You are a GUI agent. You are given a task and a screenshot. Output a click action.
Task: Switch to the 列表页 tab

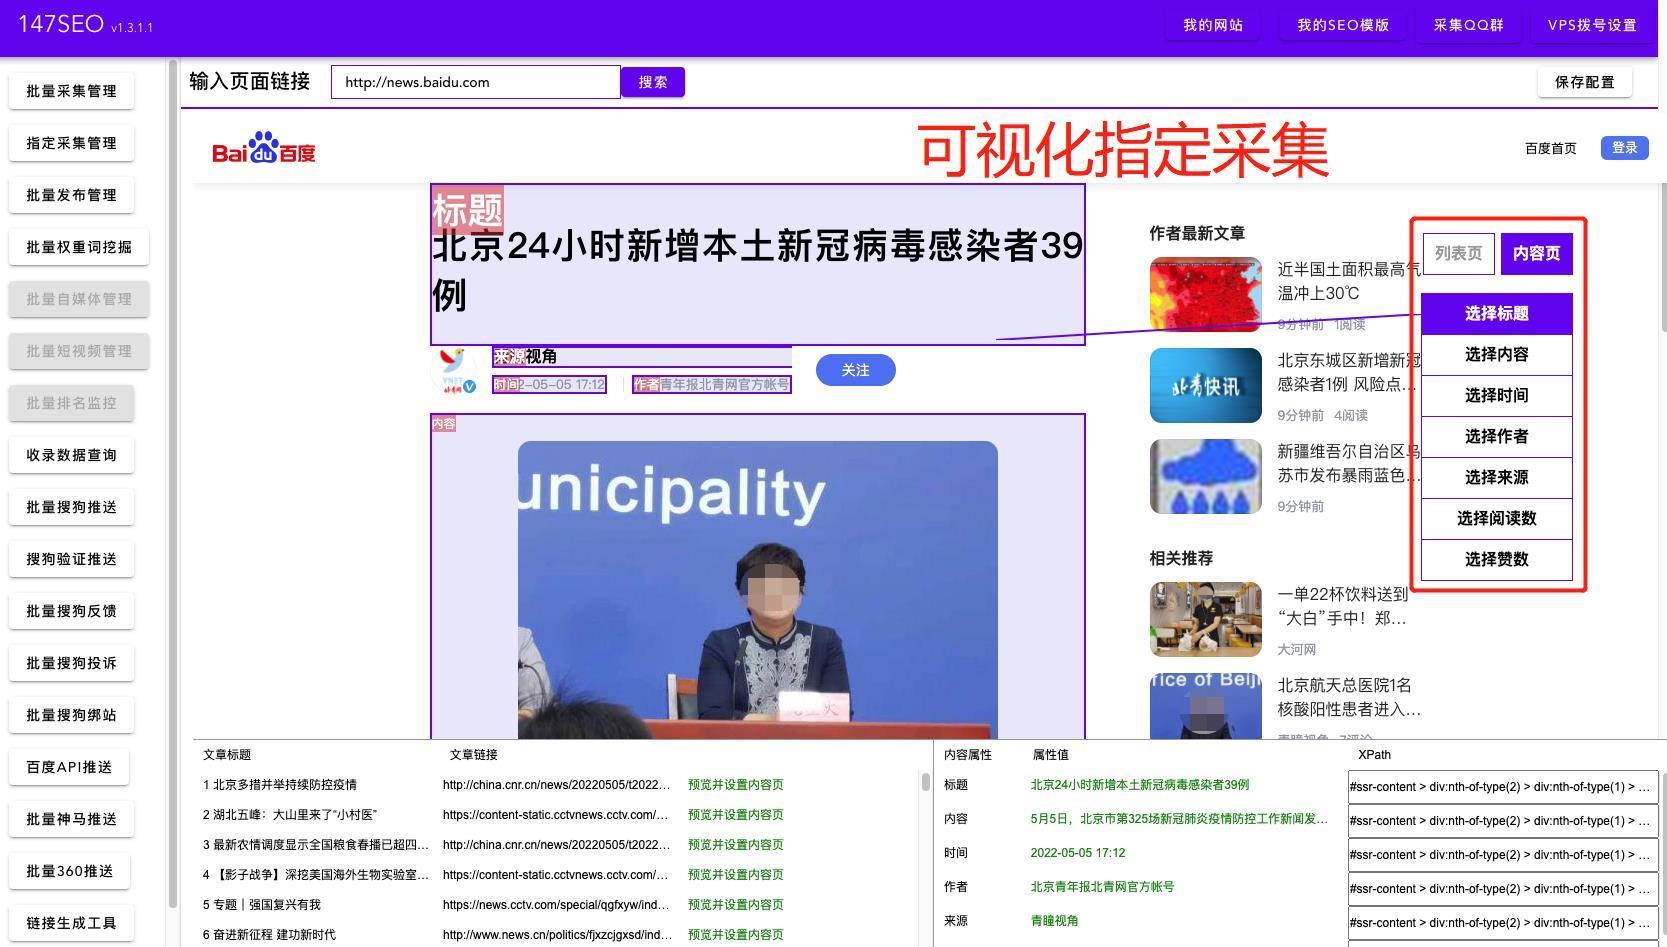click(1457, 253)
